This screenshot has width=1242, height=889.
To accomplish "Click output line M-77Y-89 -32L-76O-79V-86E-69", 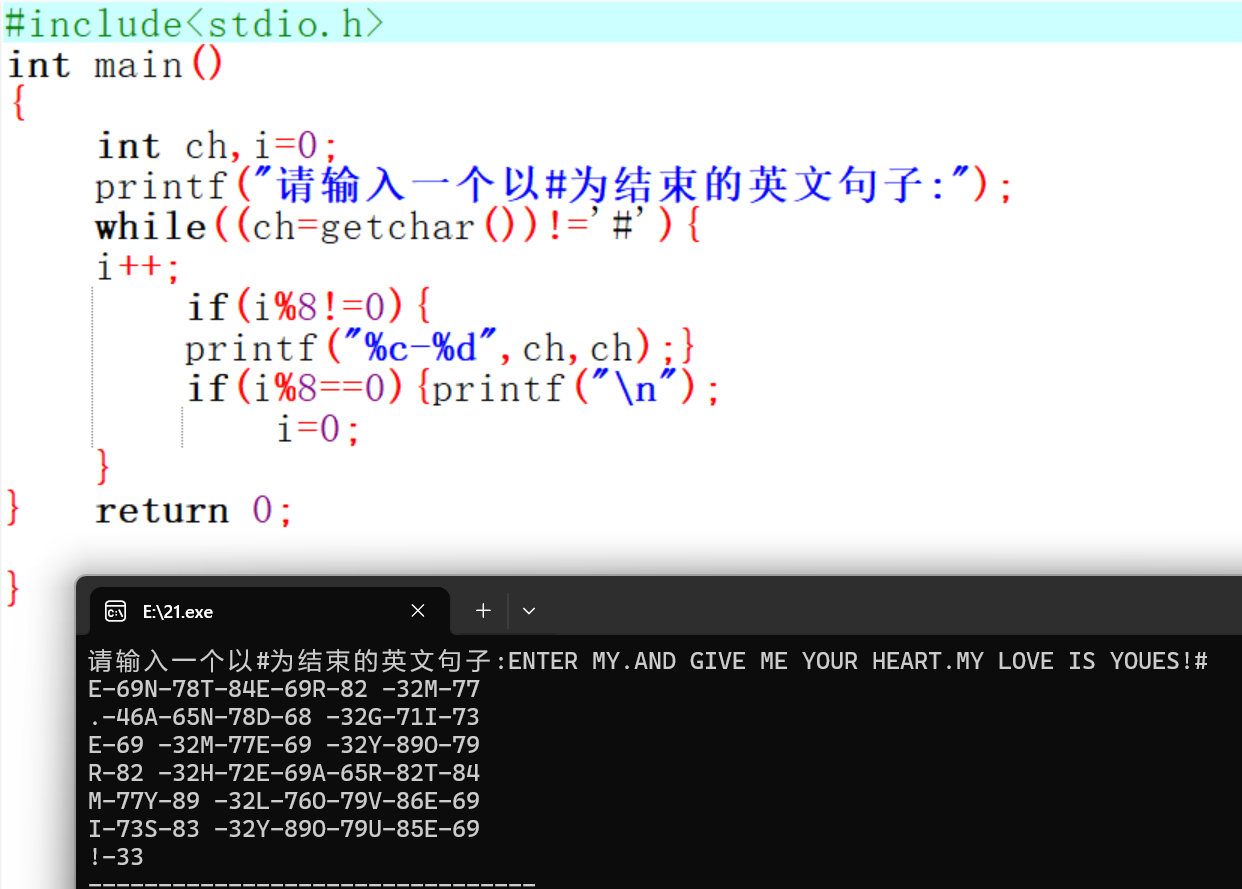I will coord(284,801).
